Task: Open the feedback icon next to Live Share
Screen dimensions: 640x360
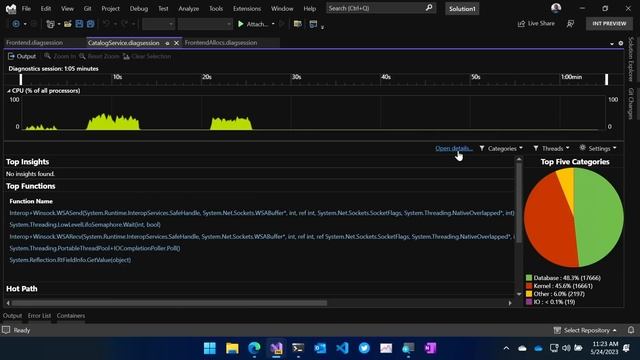Action: click(570, 24)
